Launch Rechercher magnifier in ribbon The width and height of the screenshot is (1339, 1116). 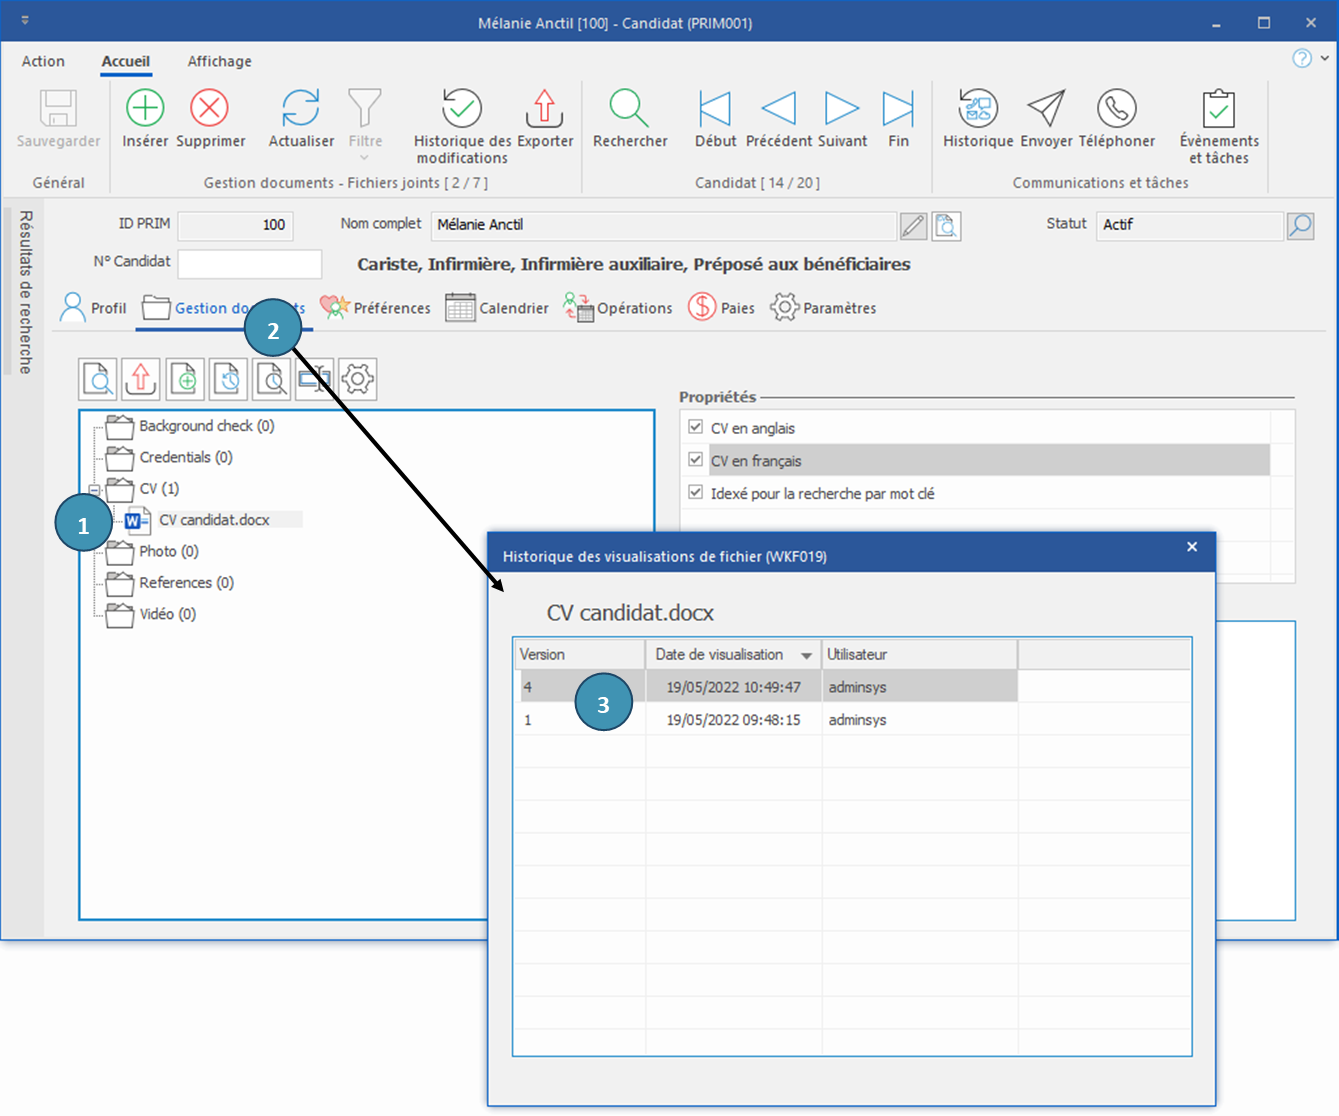629,108
